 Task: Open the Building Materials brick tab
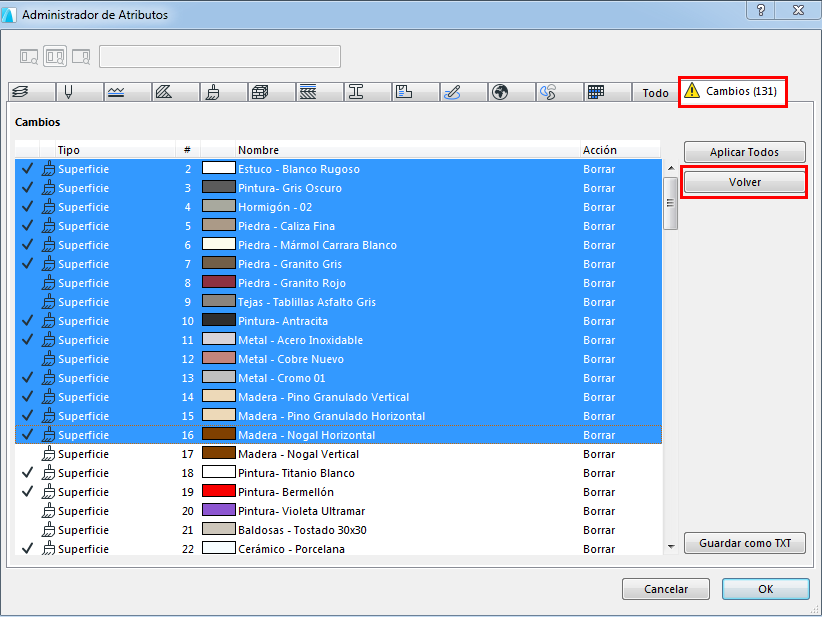click(x=271, y=92)
